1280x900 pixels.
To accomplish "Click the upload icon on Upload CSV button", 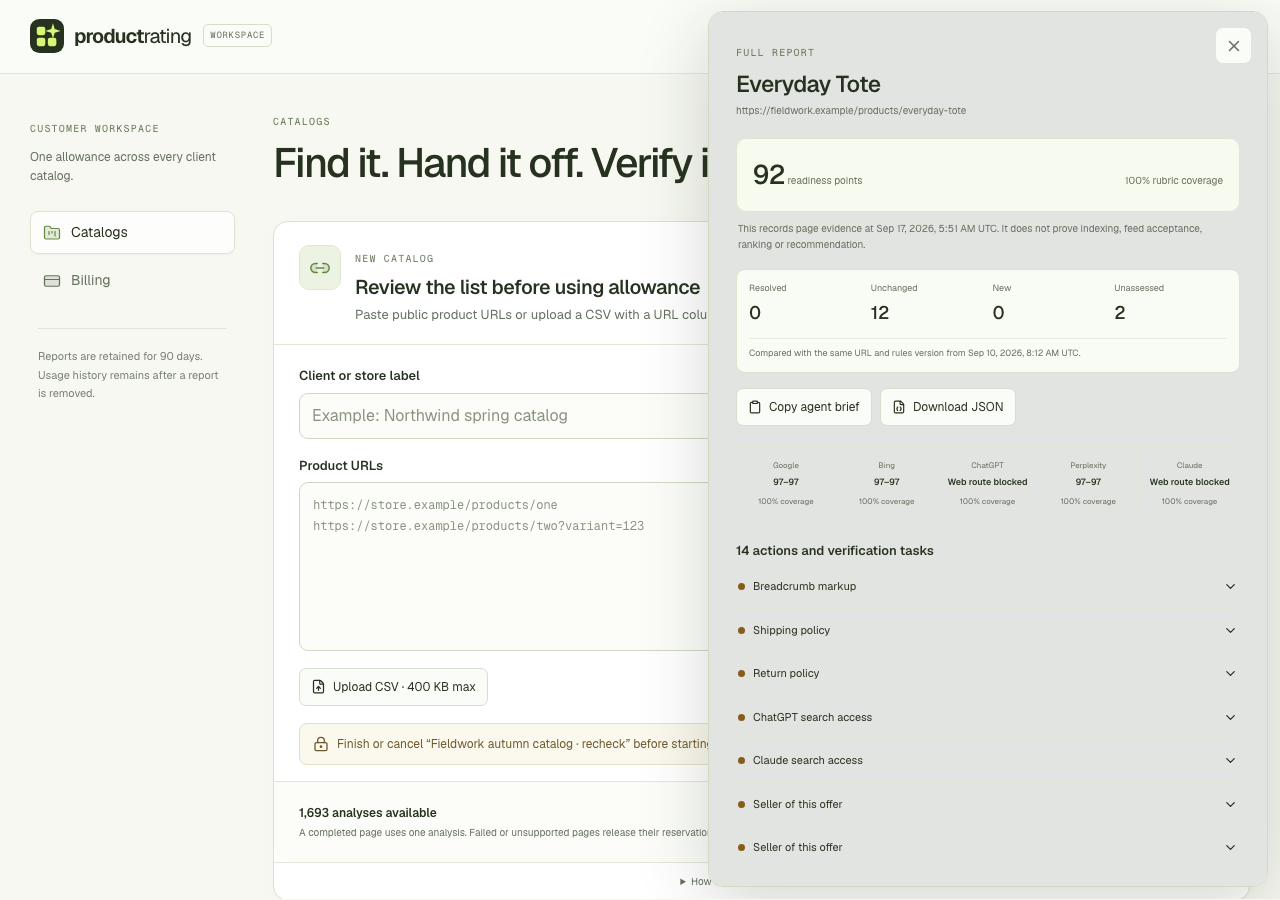I will (x=319, y=687).
